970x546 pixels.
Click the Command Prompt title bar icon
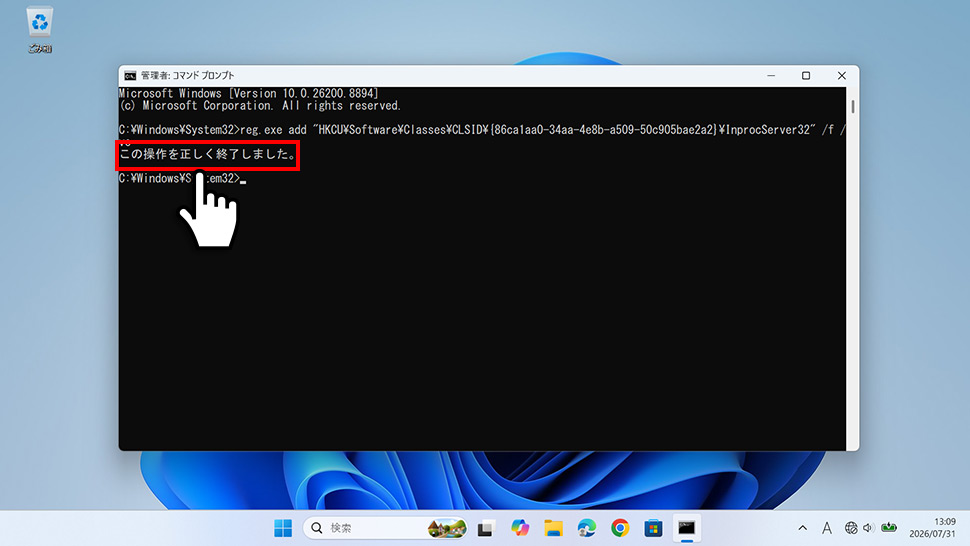(130, 75)
